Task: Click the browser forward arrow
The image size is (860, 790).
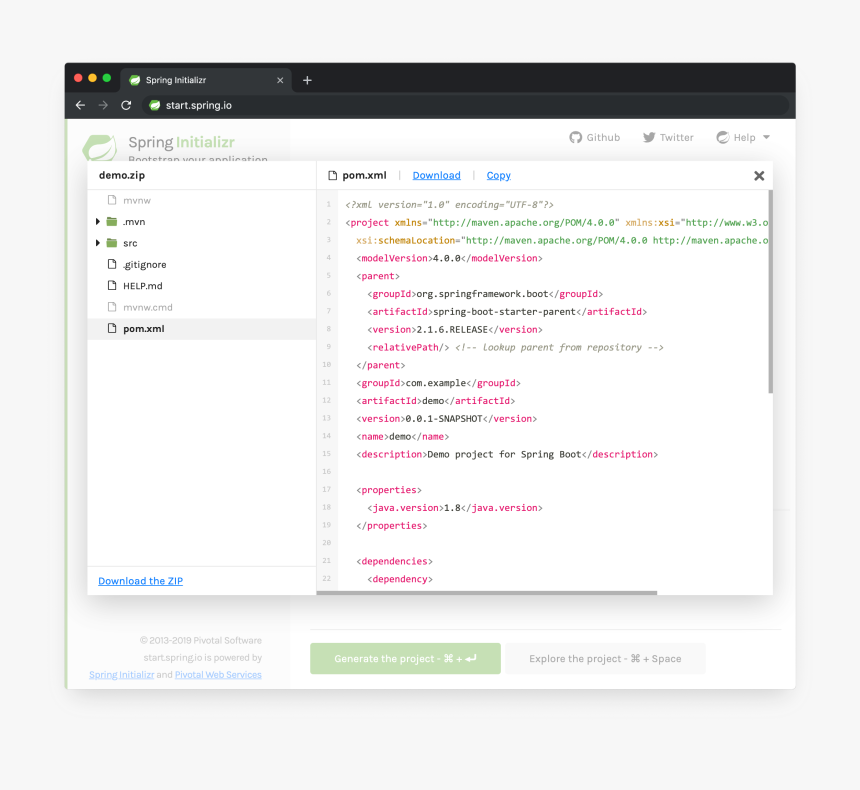Action: 103,105
